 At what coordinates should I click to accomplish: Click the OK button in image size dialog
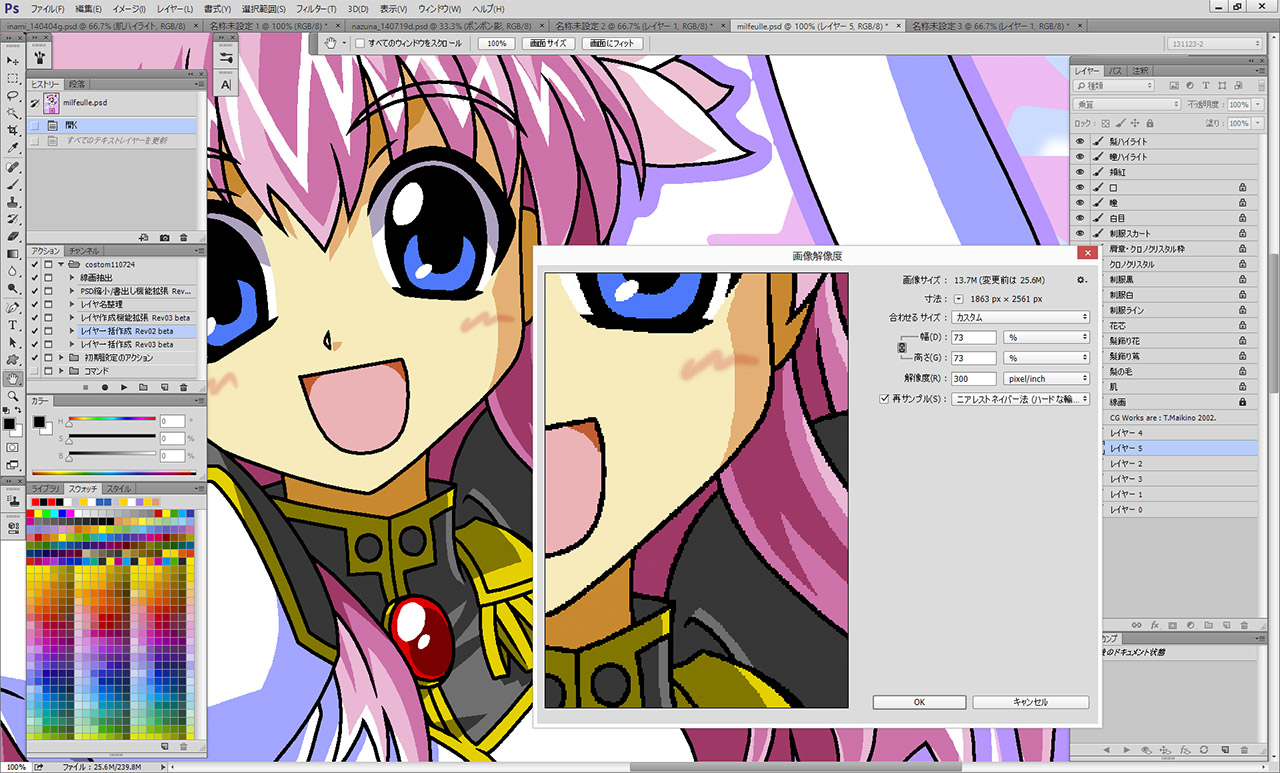[x=919, y=702]
